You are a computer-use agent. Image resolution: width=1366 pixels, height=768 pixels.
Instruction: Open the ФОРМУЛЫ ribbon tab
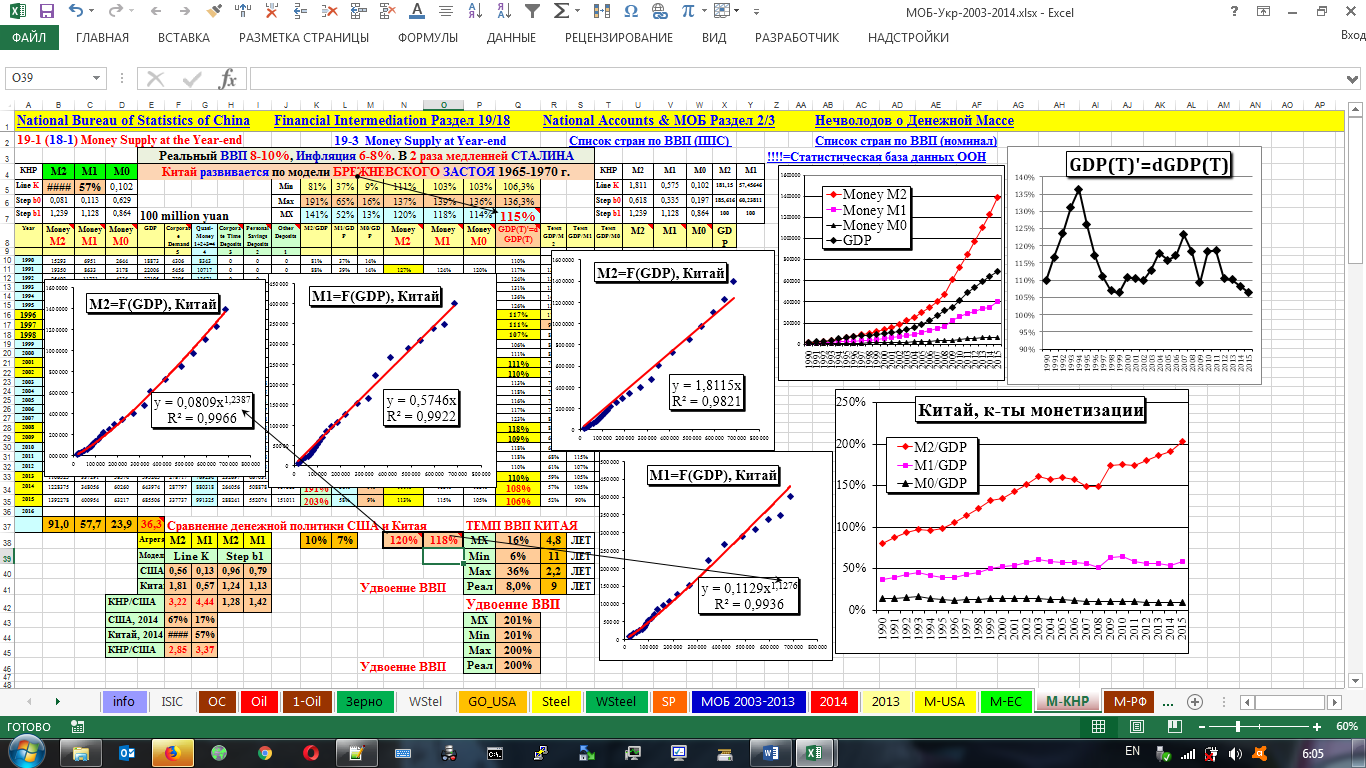pos(428,38)
